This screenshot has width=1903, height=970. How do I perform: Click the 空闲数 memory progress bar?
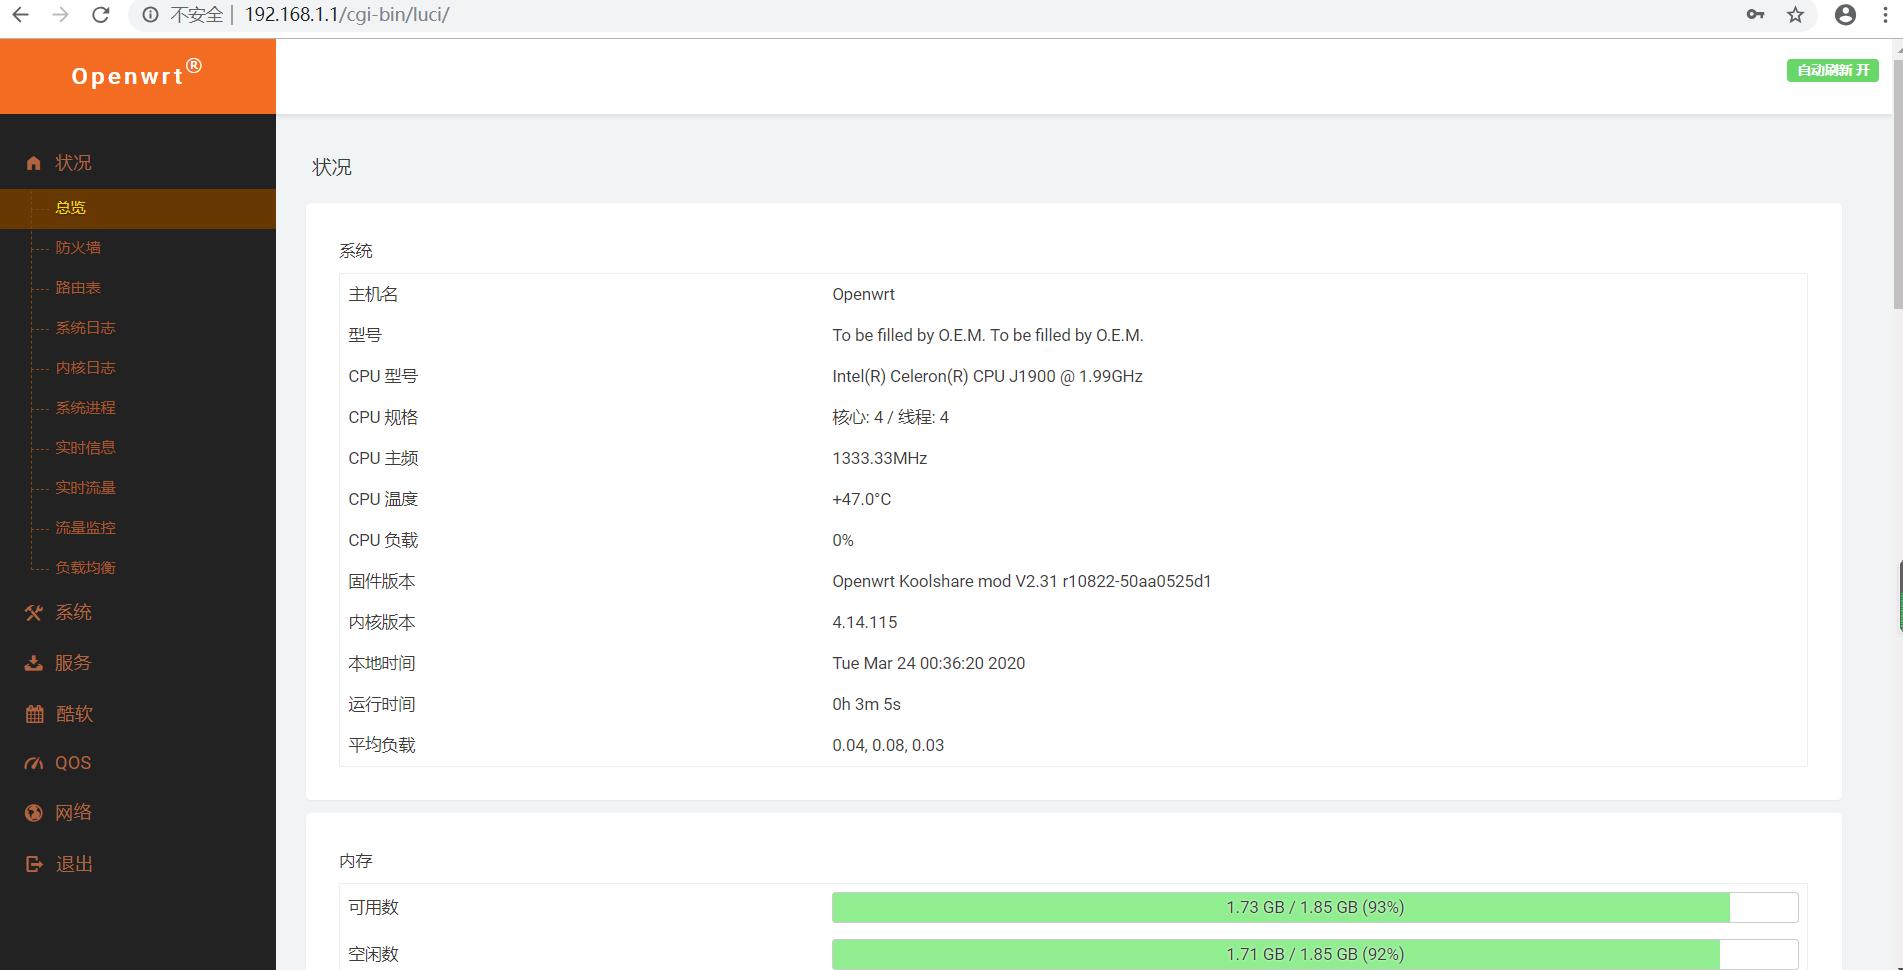pyautogui.click(x=1315, y=954)
